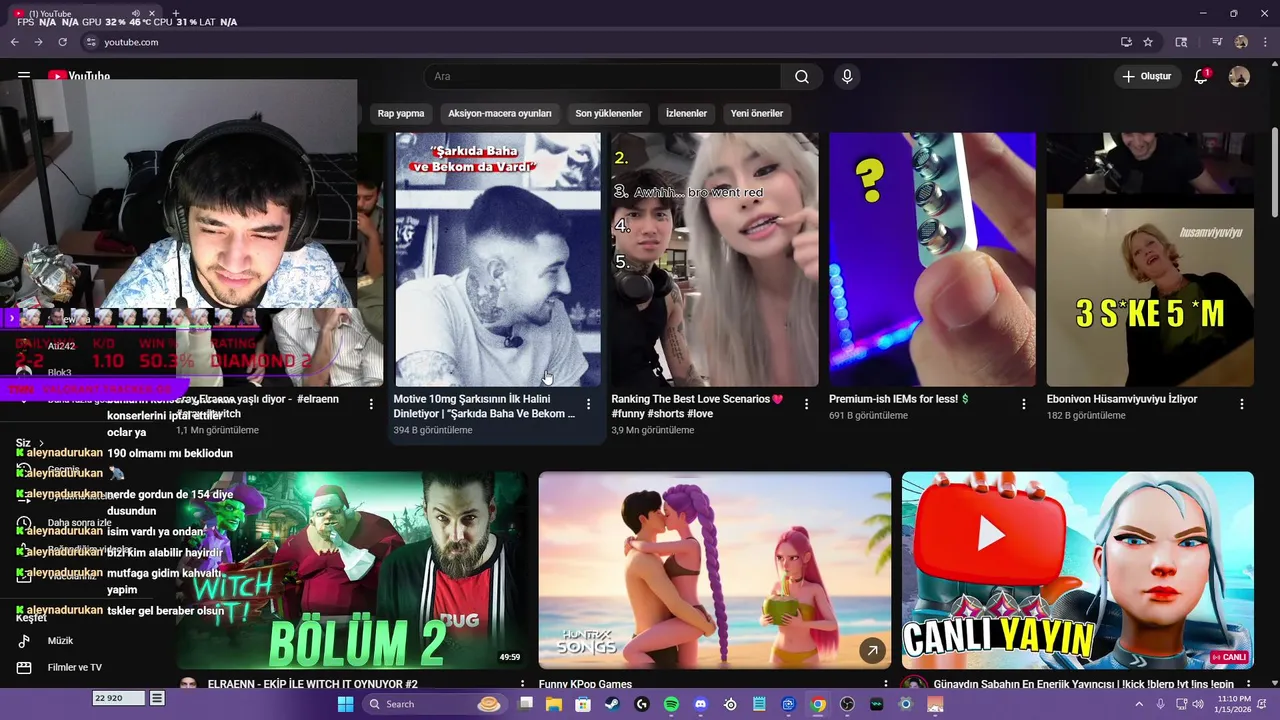Select the Aksiyon-macera oyunları chip

(x=500, y=114)
